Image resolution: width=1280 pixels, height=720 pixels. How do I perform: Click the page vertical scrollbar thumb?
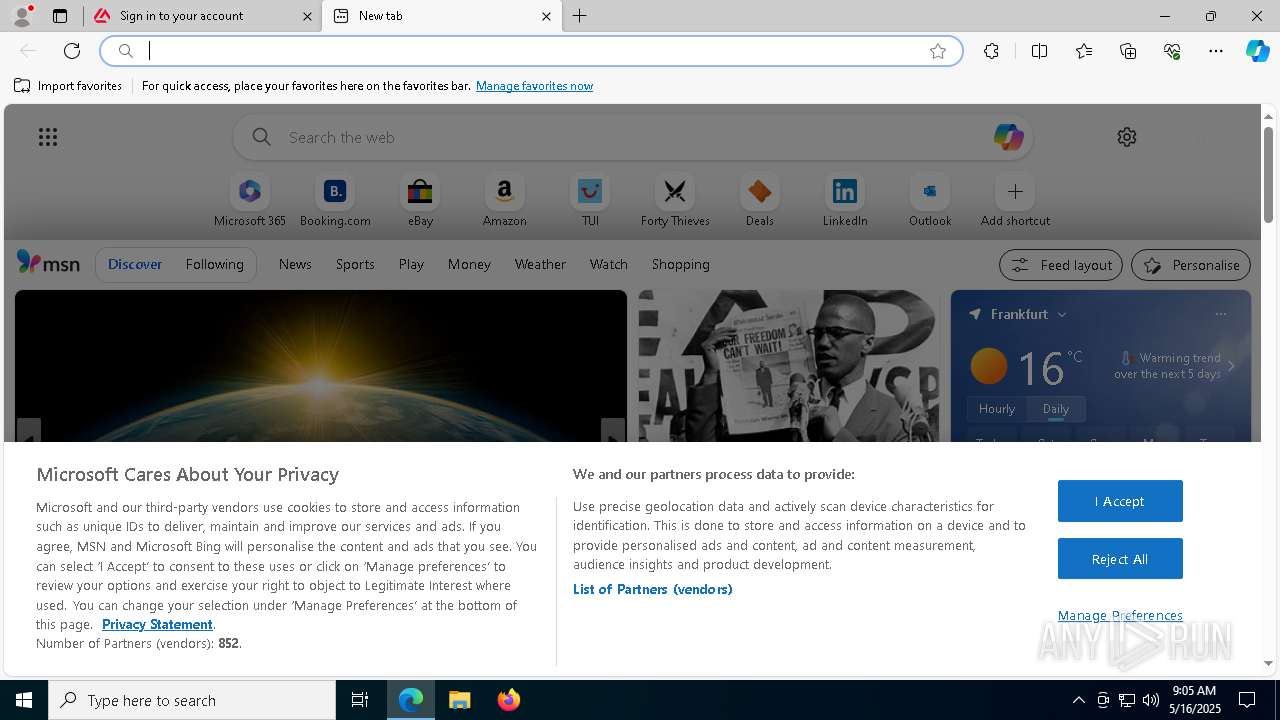(x=1268, y=175)
